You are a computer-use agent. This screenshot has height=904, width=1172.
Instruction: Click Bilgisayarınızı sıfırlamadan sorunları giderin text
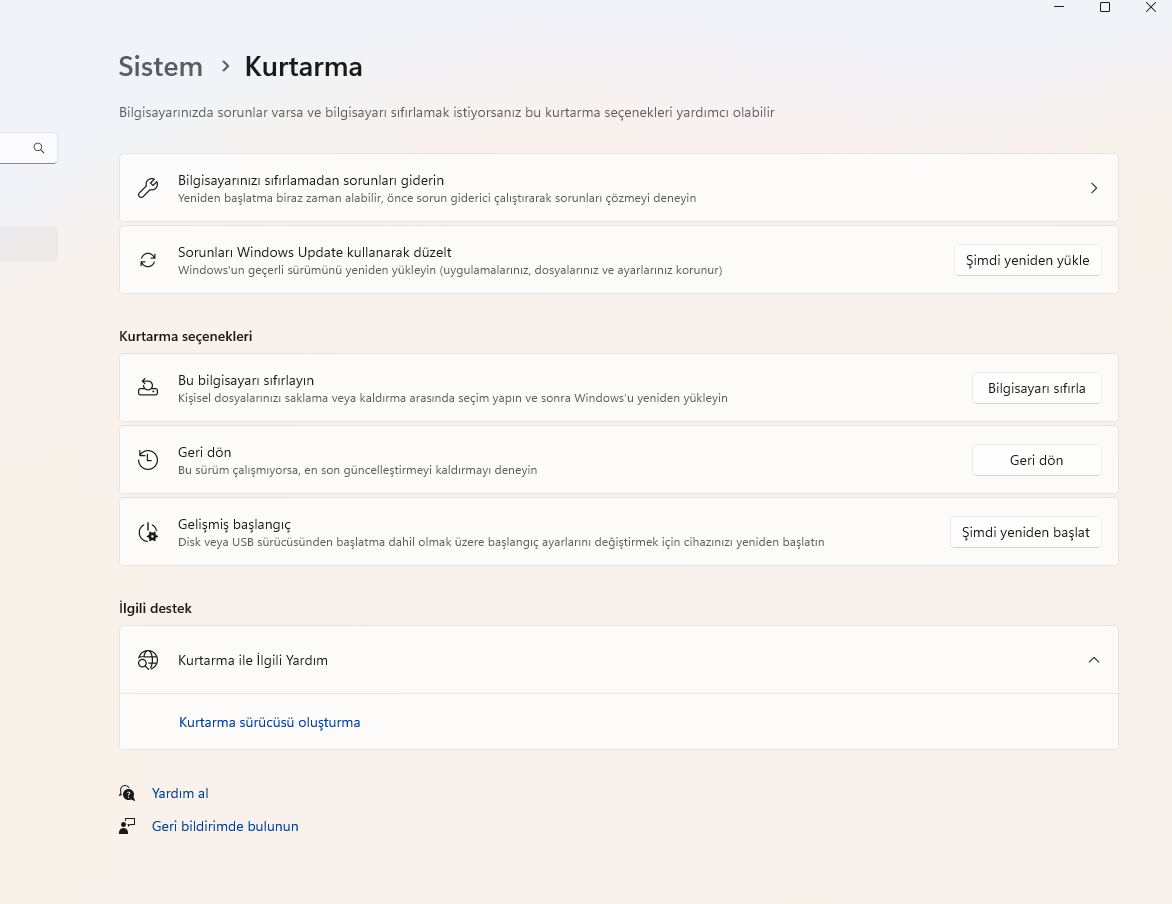click(x=311, y=180)
